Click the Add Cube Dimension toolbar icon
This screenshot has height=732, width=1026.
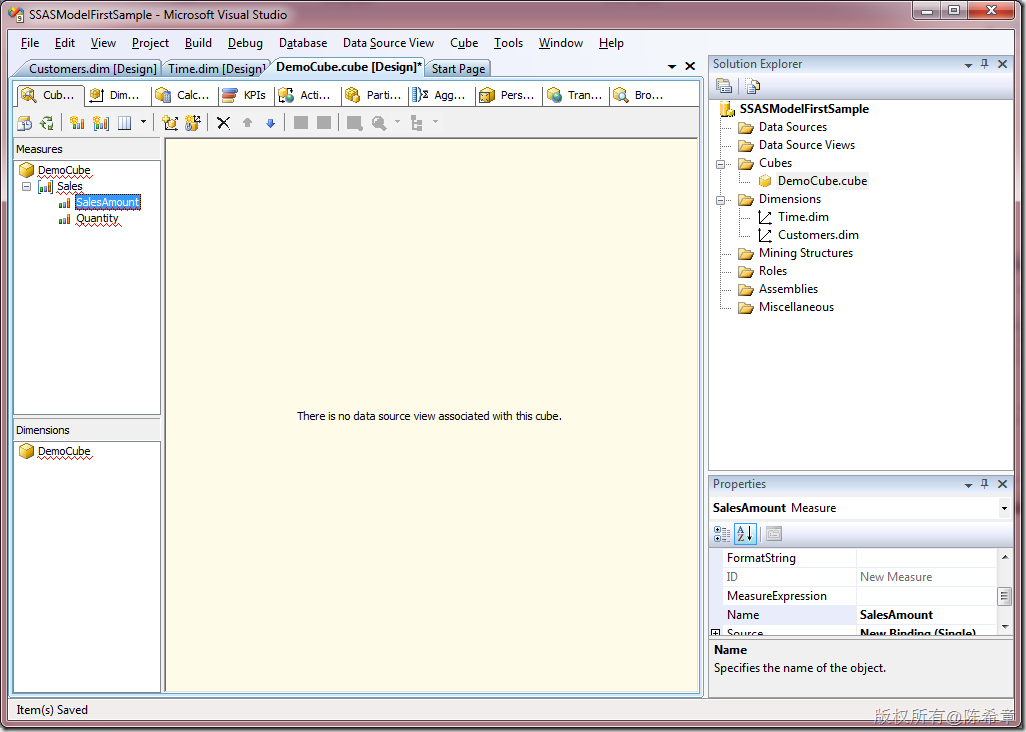[x=170, y=123]
